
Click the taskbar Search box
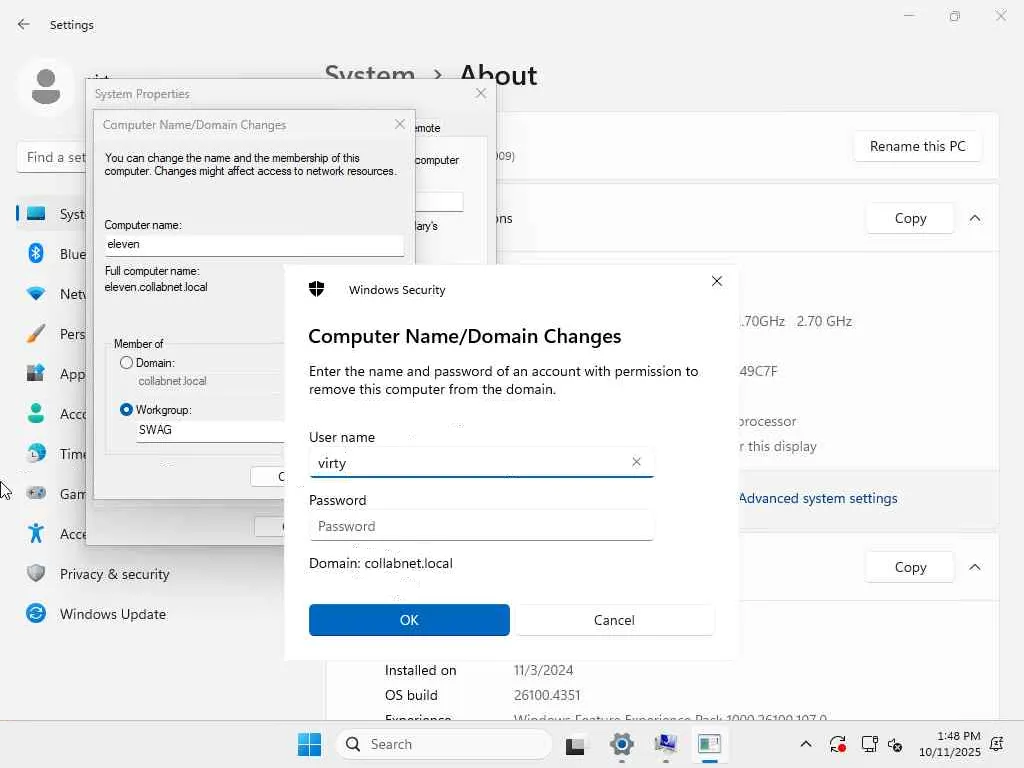(444, 744)
